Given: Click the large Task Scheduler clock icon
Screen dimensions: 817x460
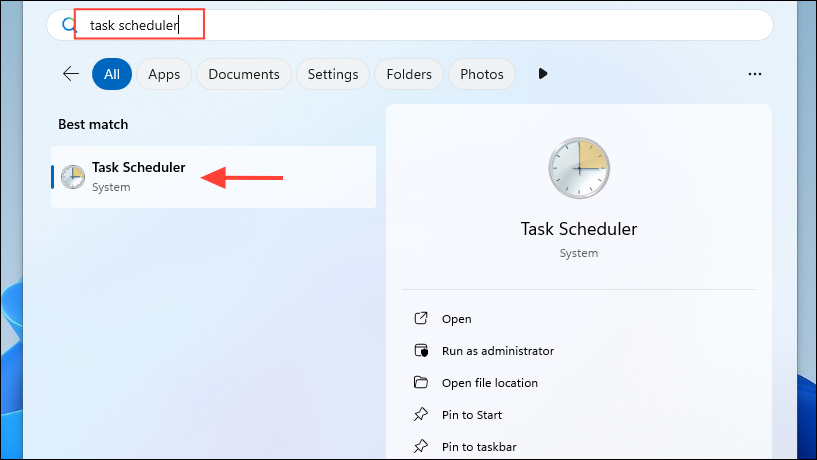Looking at the screenshot, I should tap(578, 167).
